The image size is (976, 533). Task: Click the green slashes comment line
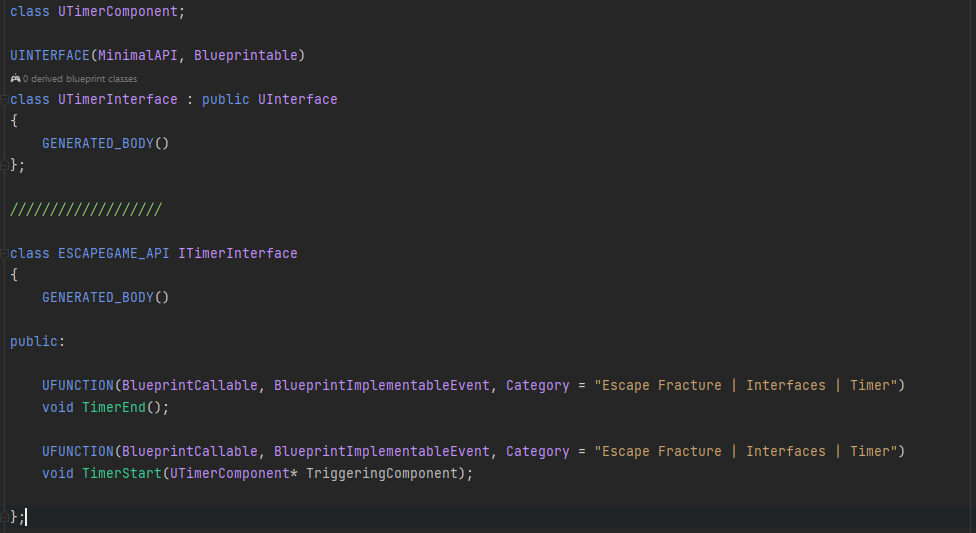[86, 209]
